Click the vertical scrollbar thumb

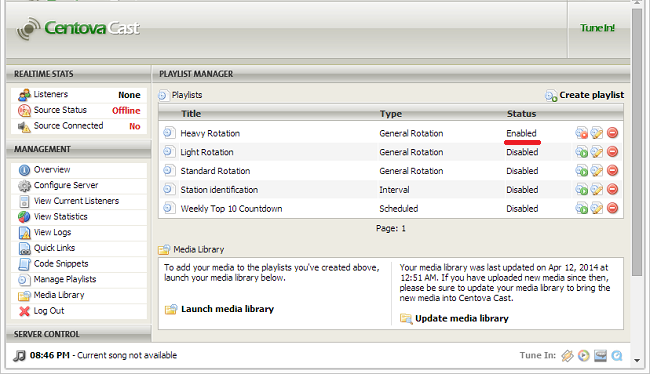(x=637, y=142)
